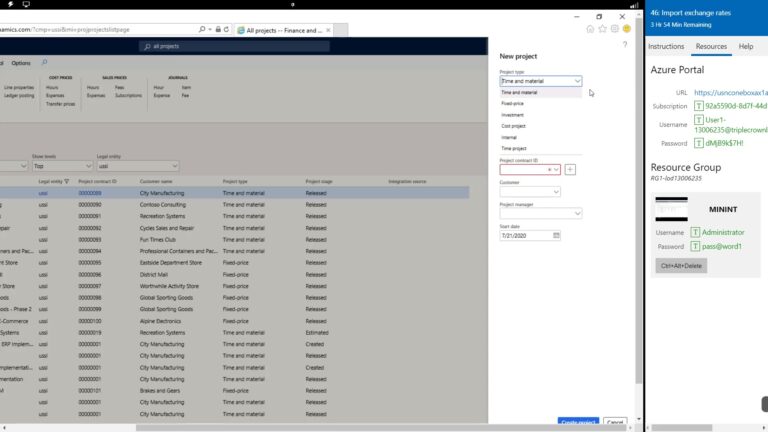The height and width of the screenshot is (432, 768).
Task: Open Transfer prices under Cost prices
Action: pyautogui.click(x=61, y=104)
